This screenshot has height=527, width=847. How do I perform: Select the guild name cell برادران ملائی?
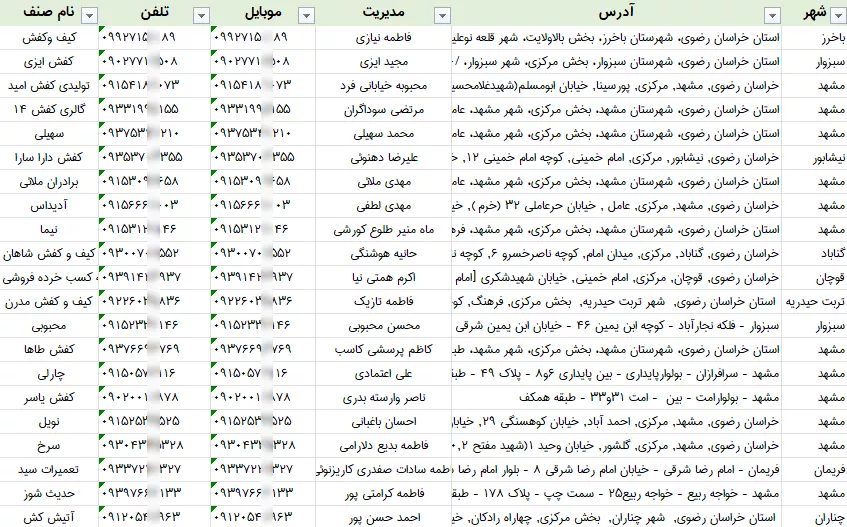click(x=49, y=181)
